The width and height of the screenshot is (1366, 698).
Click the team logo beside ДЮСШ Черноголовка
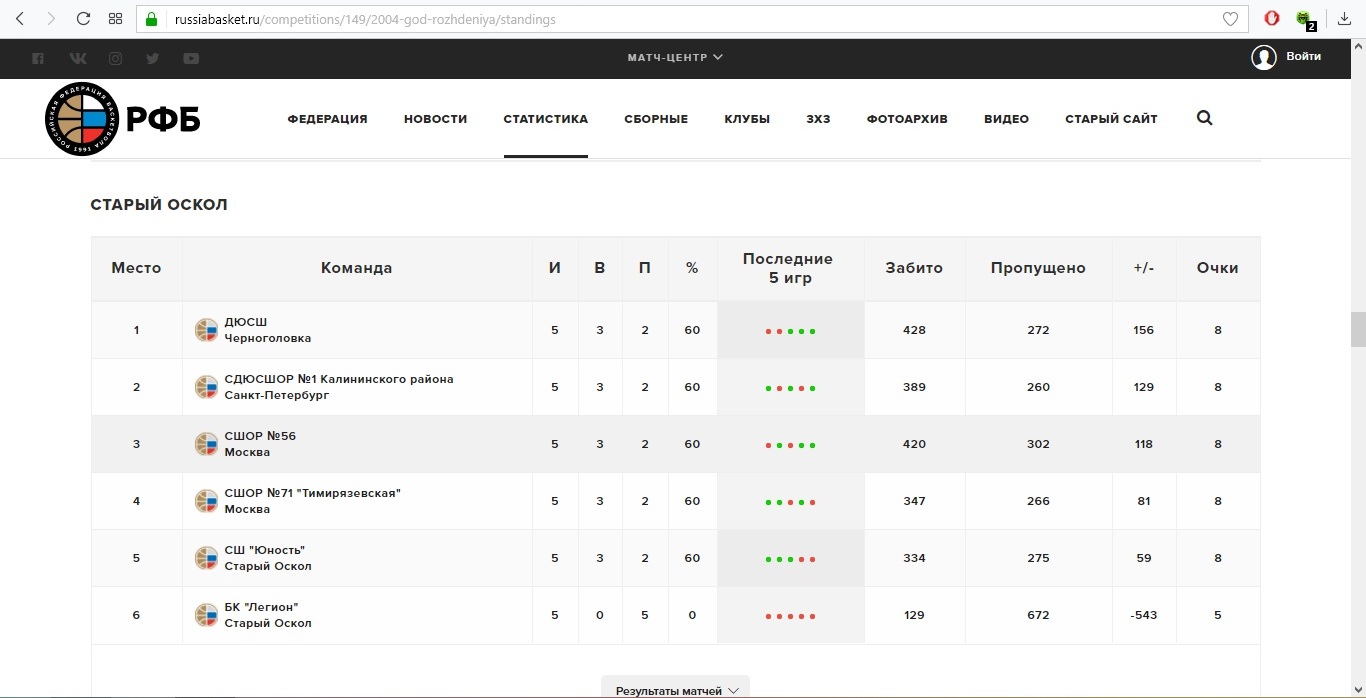pos(206,330)
